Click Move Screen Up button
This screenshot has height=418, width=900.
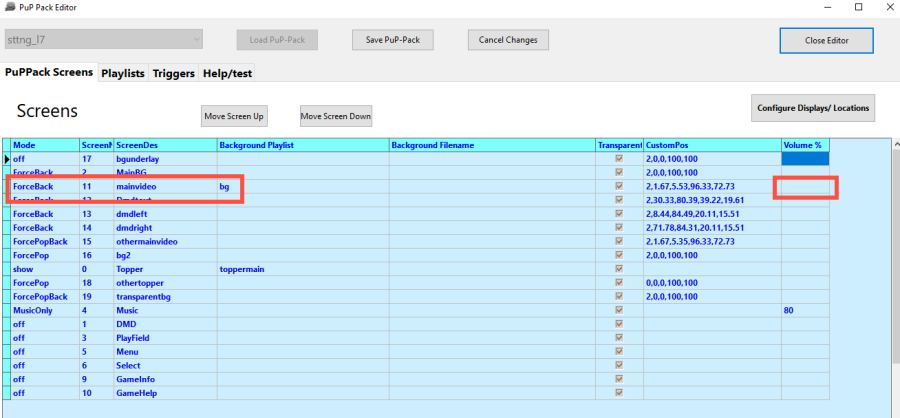[x=234, y=116]
